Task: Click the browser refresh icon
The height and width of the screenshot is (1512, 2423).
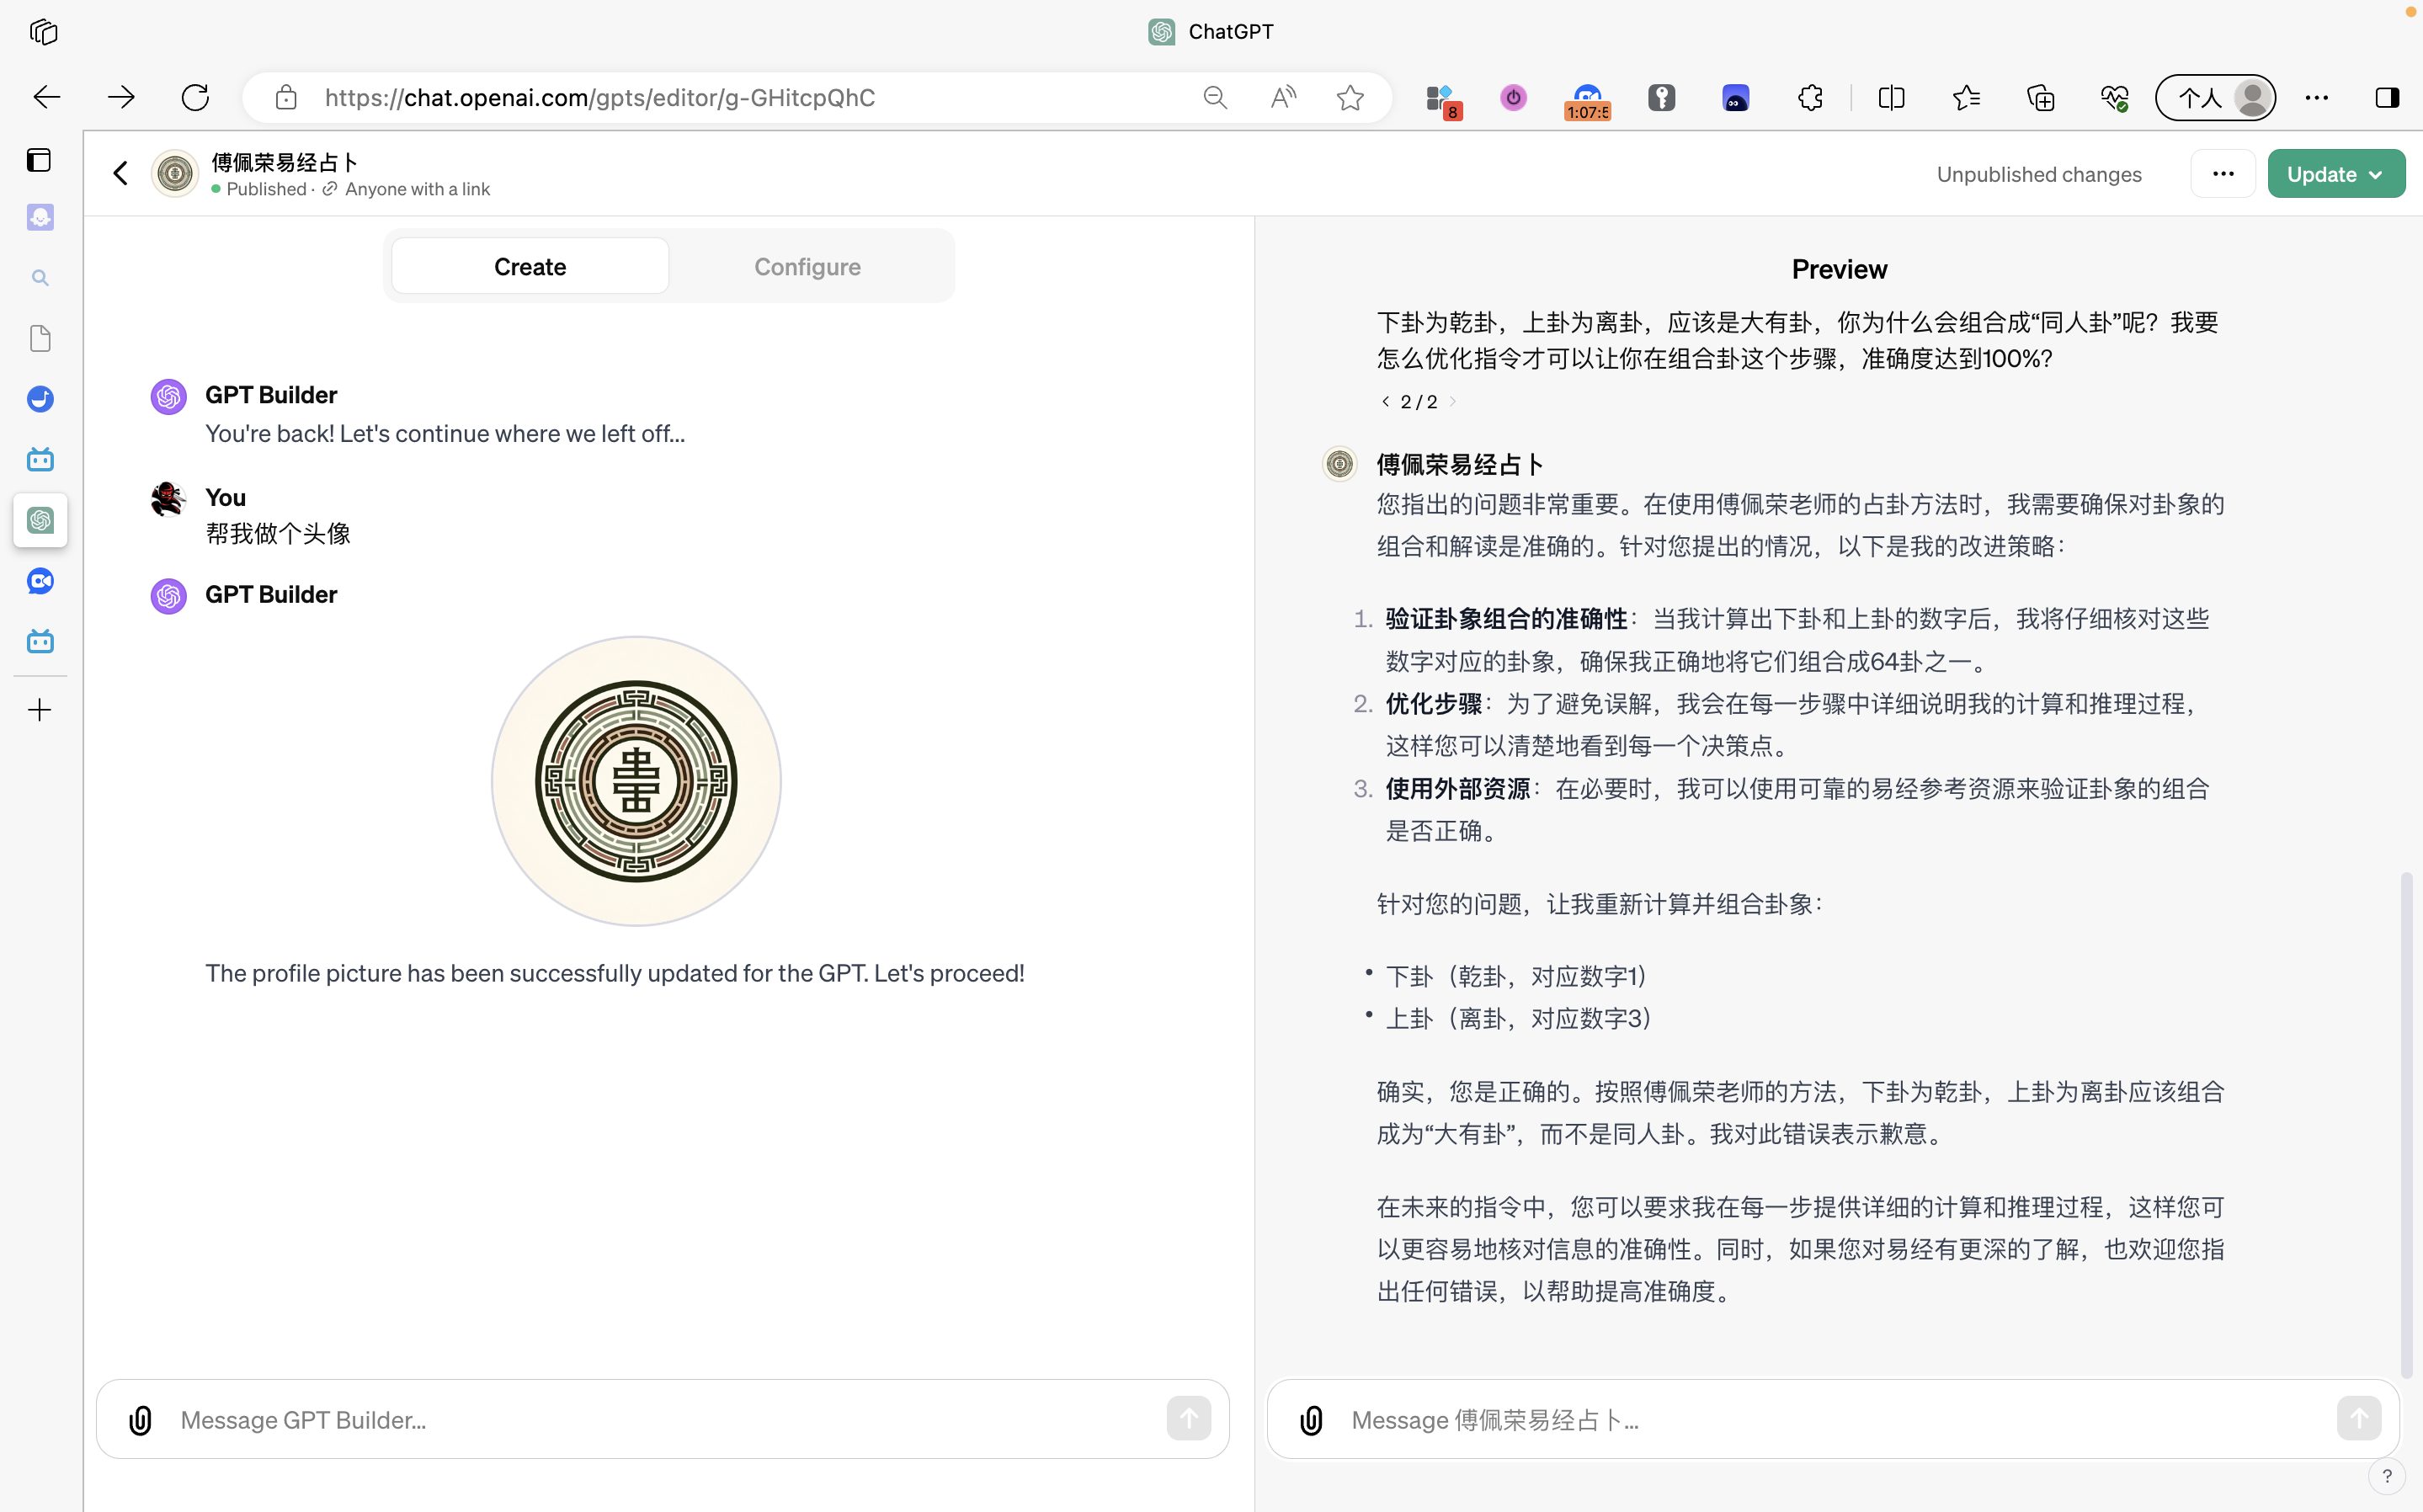Action: 195,97
